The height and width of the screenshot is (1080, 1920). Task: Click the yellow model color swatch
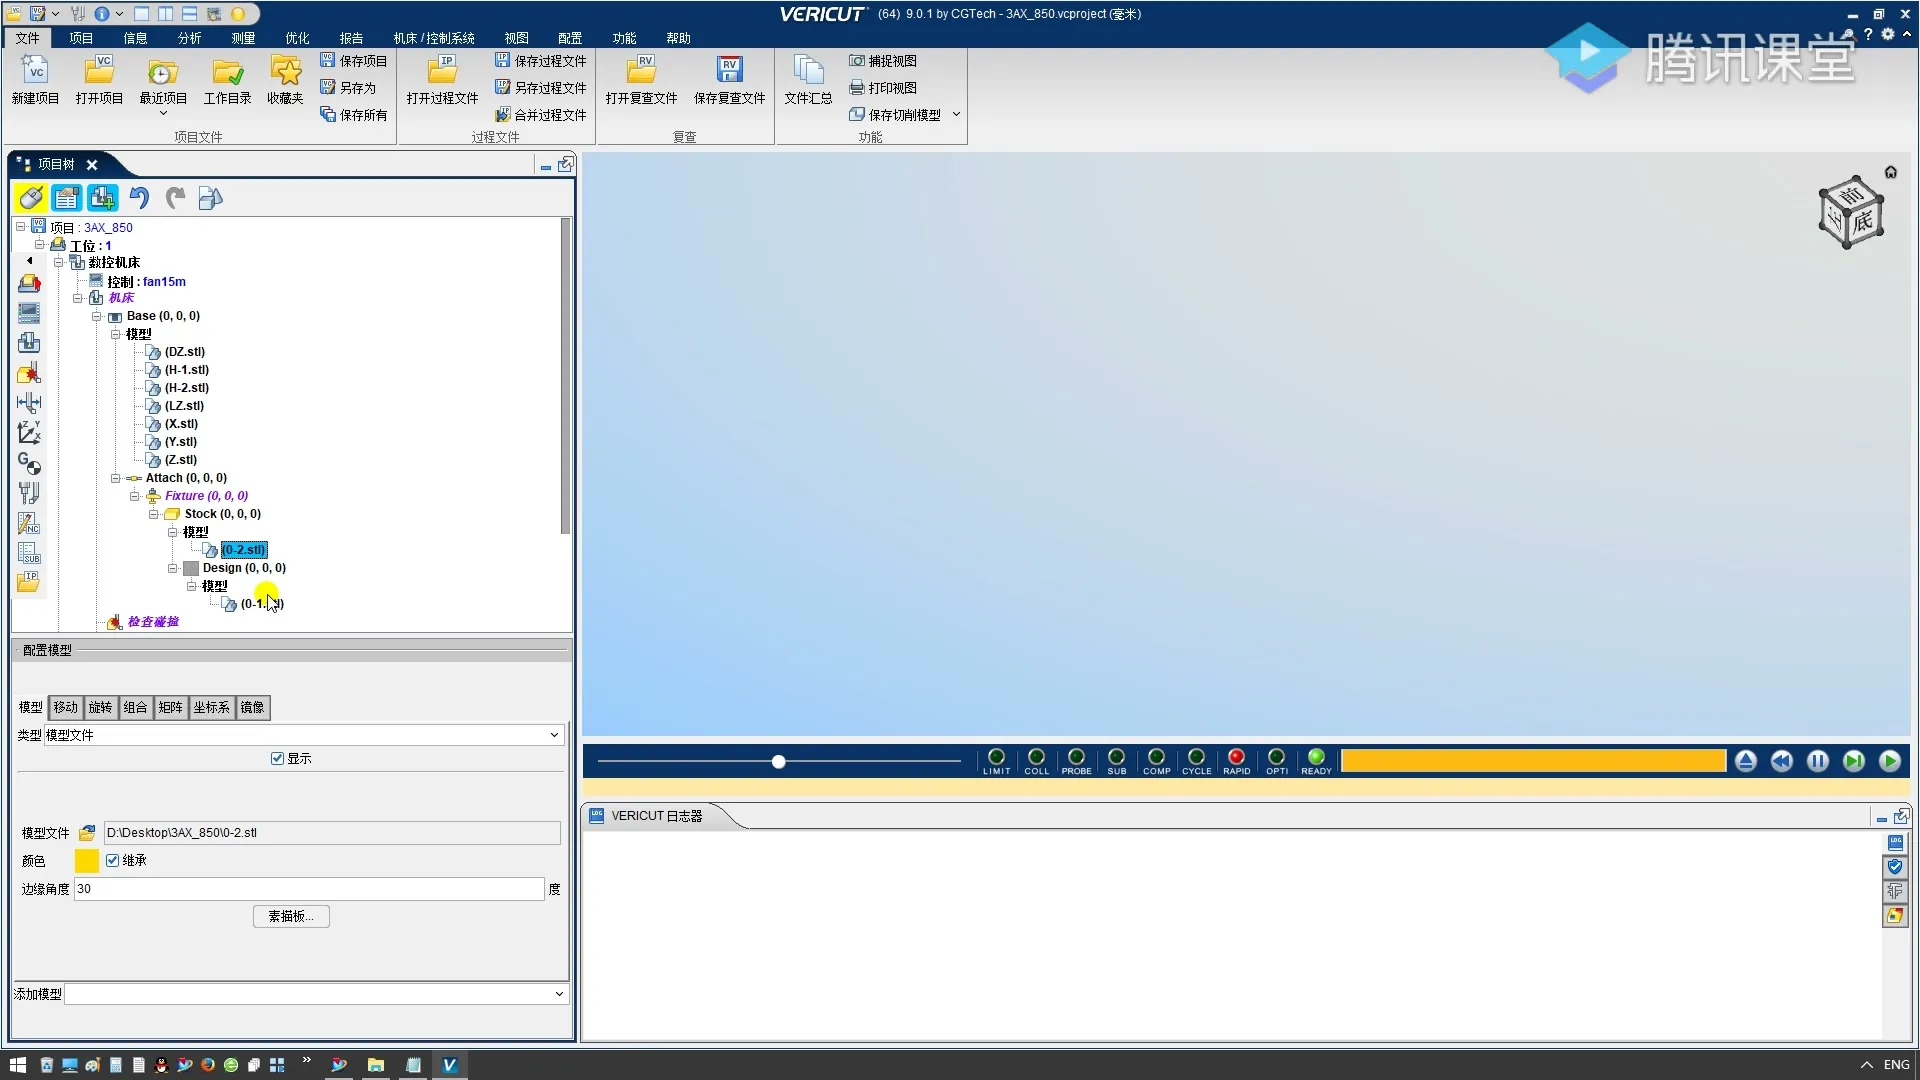87,861
